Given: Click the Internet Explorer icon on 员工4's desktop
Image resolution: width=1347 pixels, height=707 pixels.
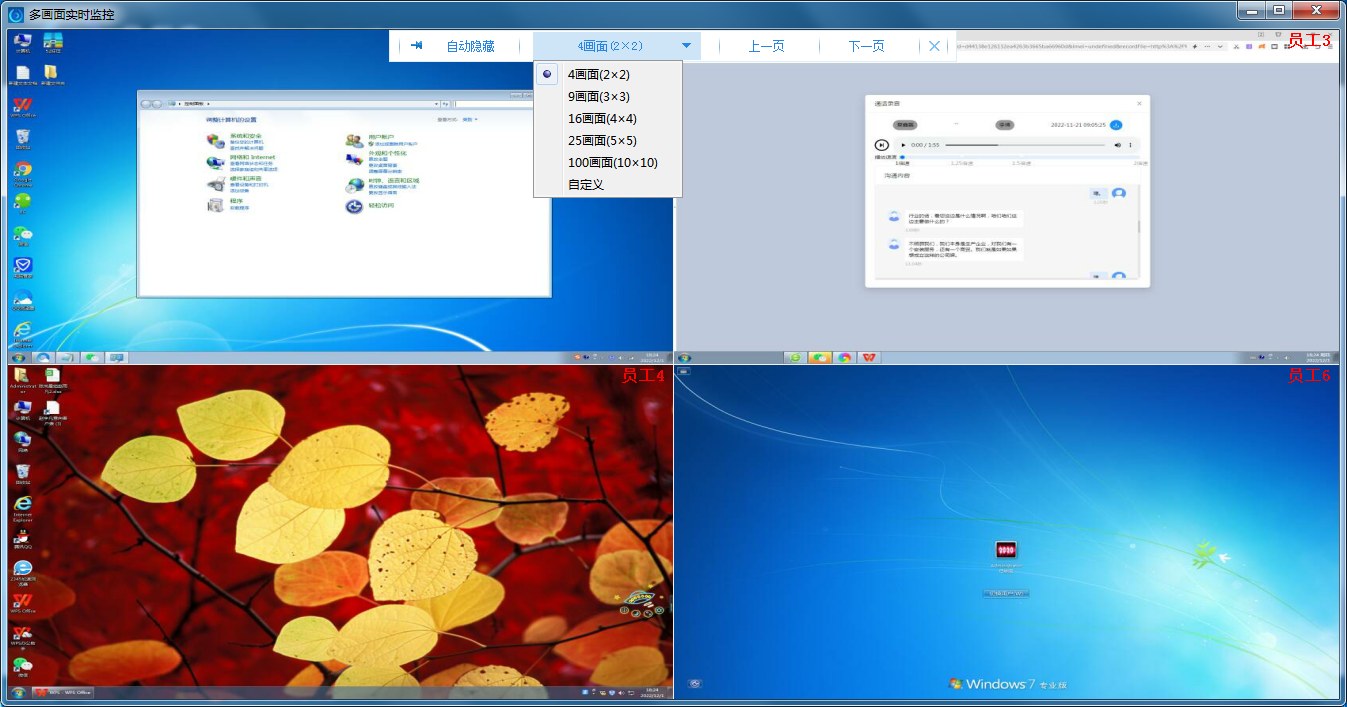Looking at the screenshot, I should tap(22, 503).
